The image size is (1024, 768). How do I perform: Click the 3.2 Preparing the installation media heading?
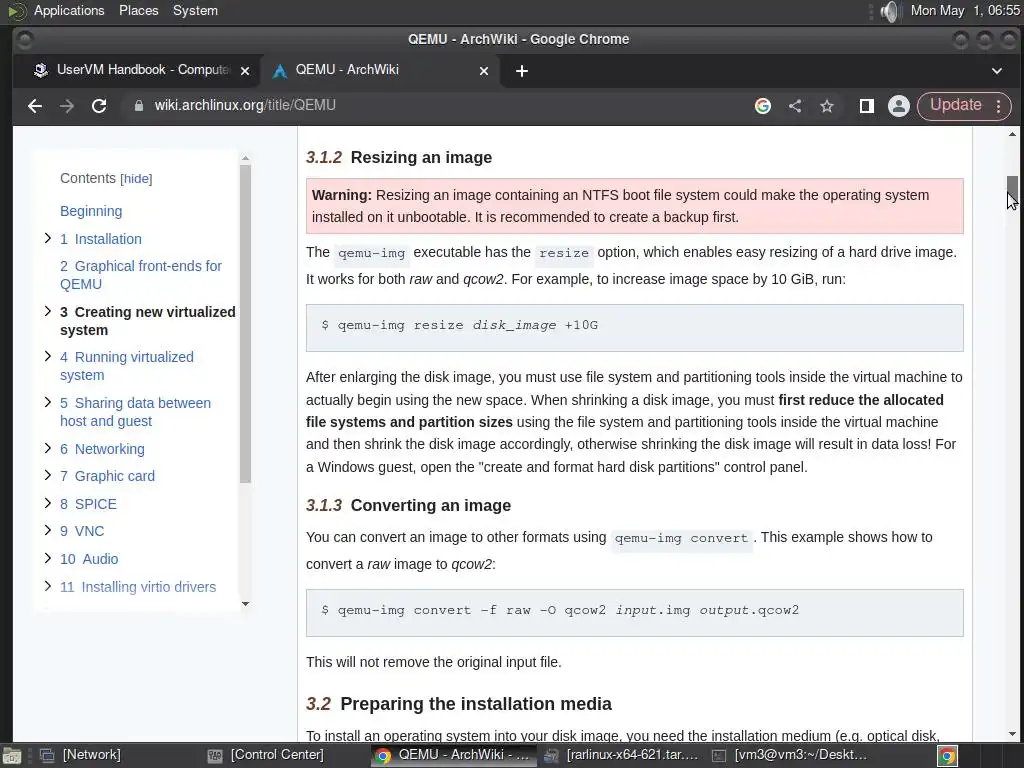click(458, 704)
